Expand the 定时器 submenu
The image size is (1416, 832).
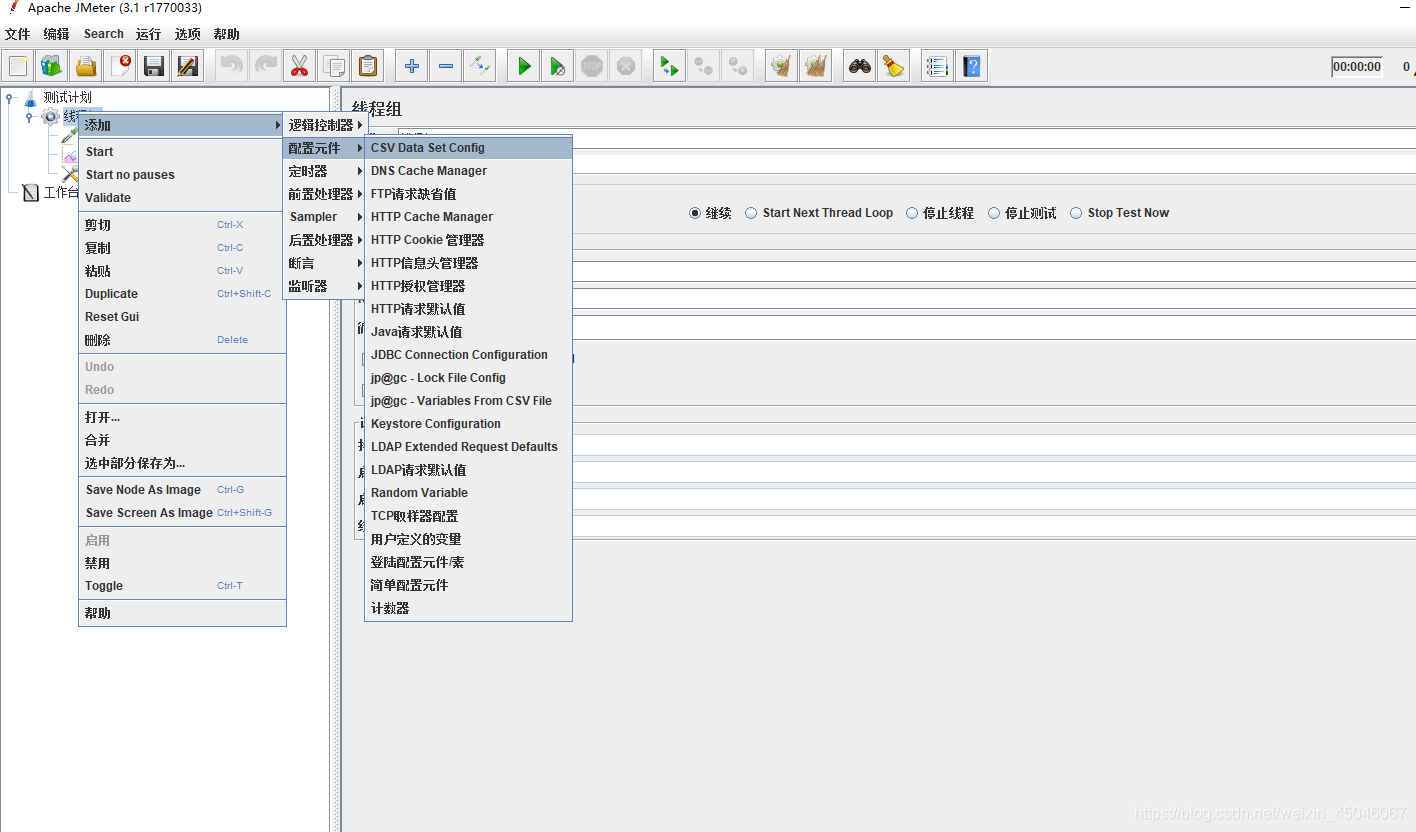coord(325,171)
